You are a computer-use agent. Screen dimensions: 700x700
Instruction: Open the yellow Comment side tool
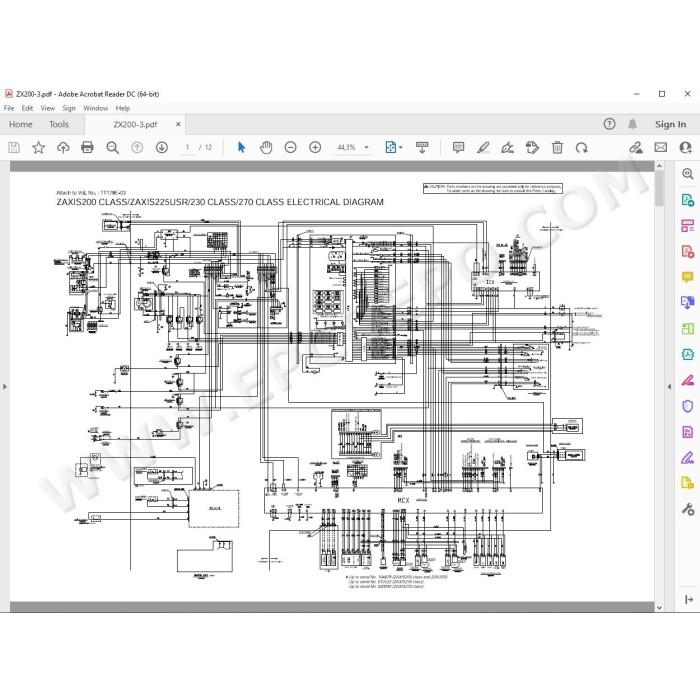coord(688,277)
